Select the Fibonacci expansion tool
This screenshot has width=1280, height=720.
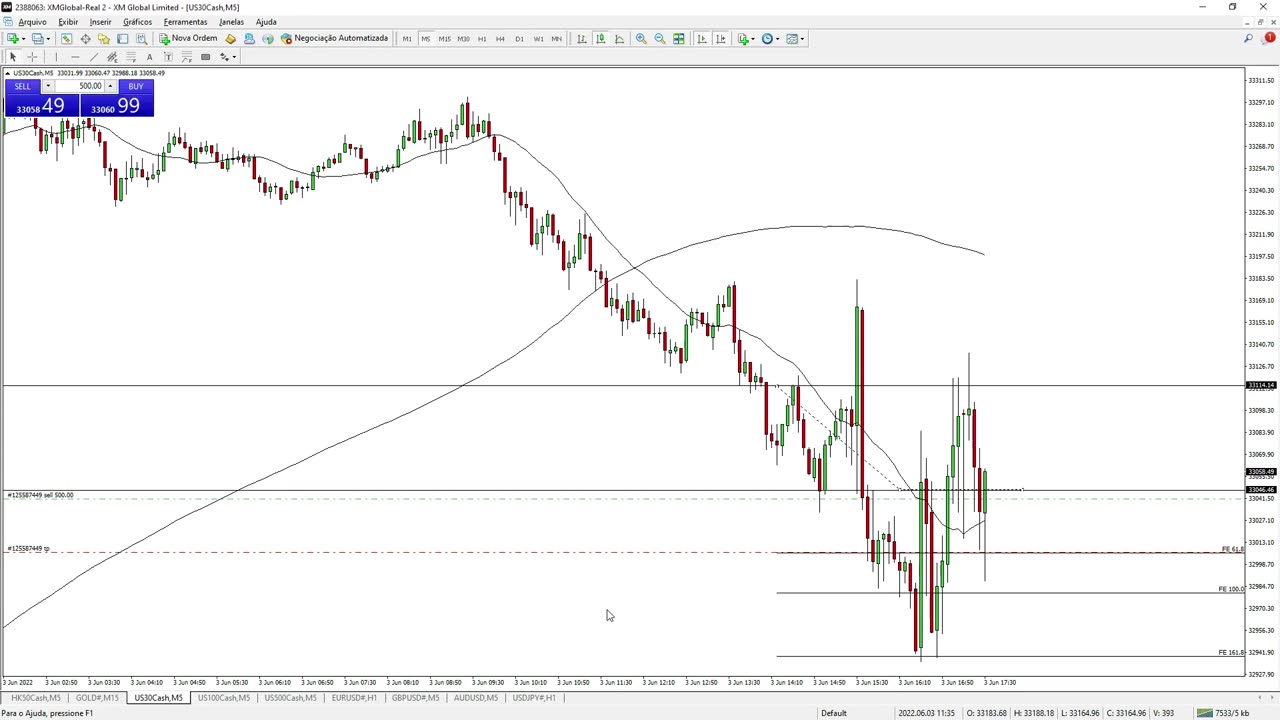[x=187, y=57]
